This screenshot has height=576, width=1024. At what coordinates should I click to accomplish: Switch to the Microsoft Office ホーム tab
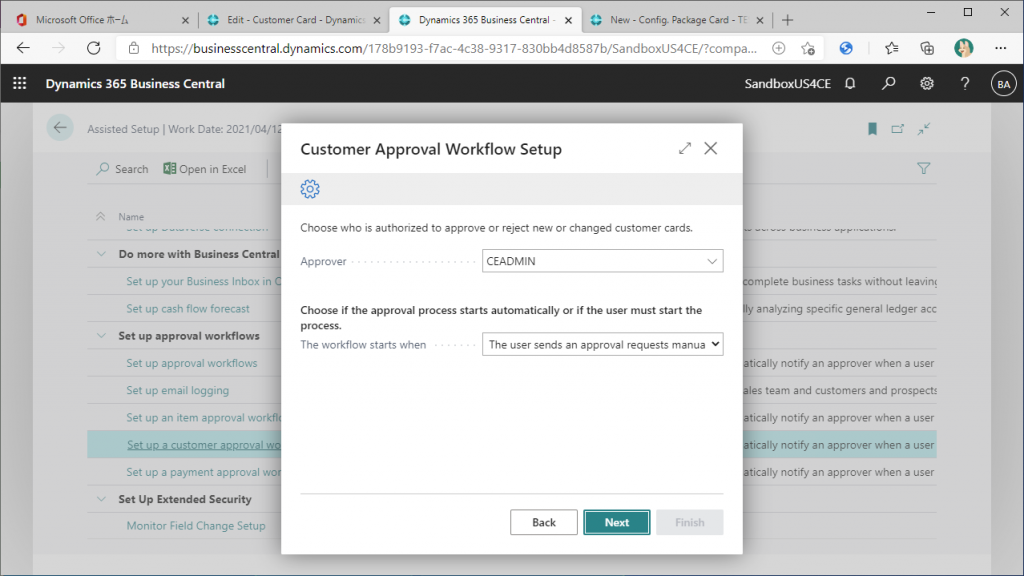point(100,20)
